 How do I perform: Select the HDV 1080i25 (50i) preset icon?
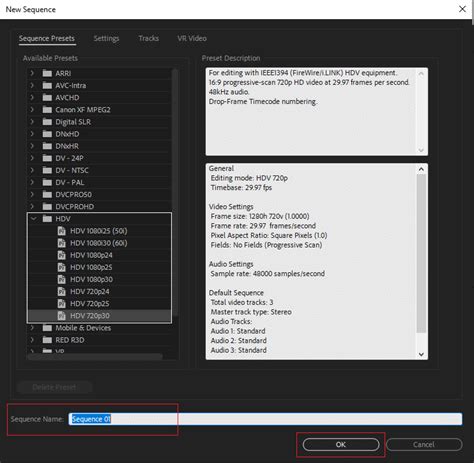tap(62, 231)
